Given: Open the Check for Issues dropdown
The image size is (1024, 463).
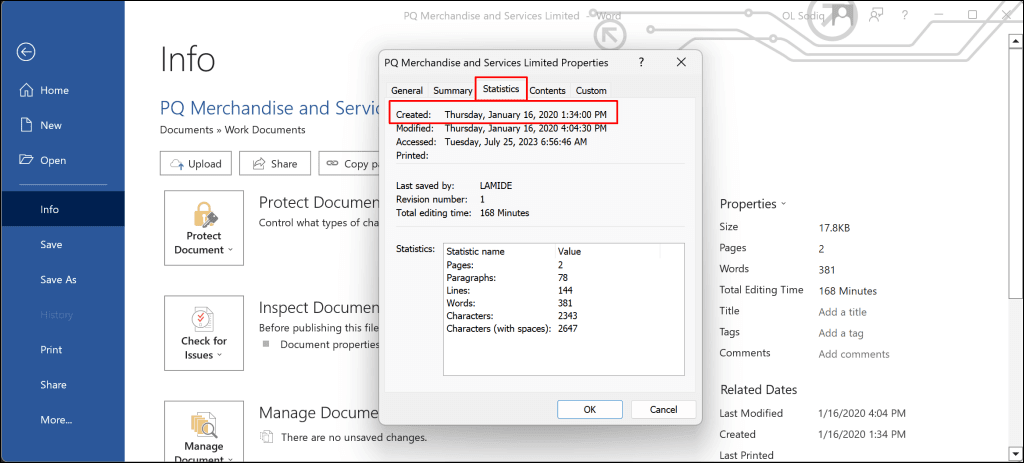Looking at the screenshot, I should coord(204,333).
